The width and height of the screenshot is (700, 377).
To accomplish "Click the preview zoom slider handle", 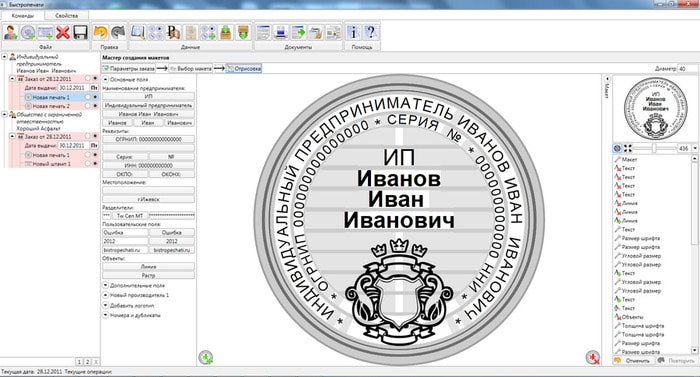I will pos(654,148).
